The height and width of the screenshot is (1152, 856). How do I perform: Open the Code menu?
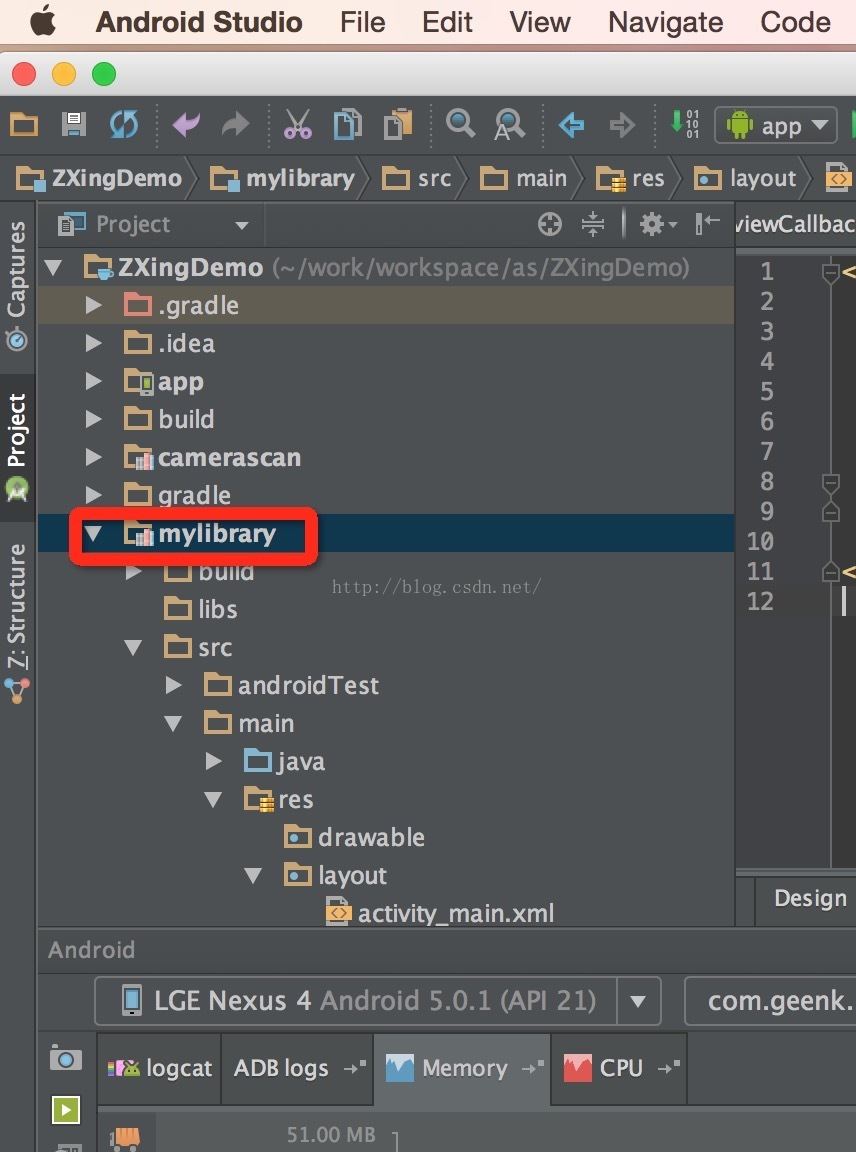point(796,22)
